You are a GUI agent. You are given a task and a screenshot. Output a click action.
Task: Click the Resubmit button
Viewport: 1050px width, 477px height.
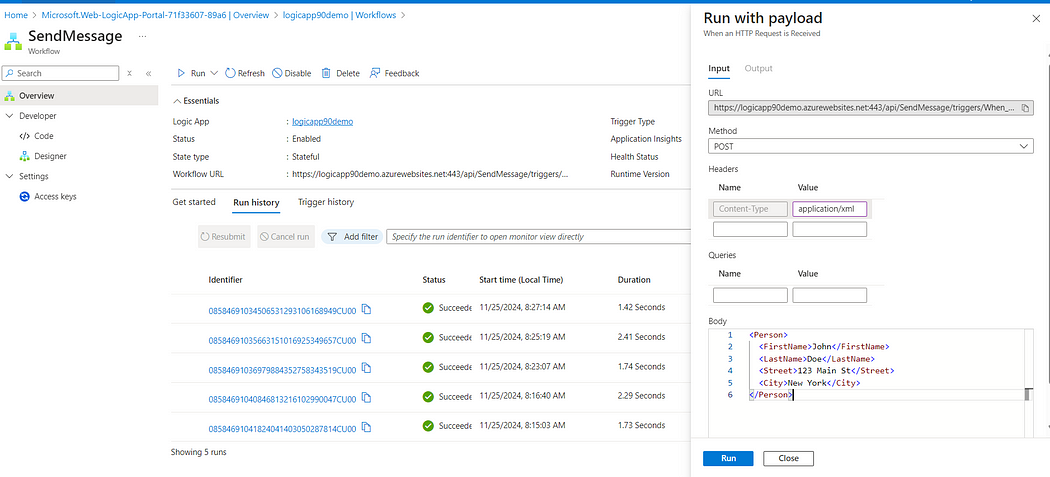(x=225, y=236)
